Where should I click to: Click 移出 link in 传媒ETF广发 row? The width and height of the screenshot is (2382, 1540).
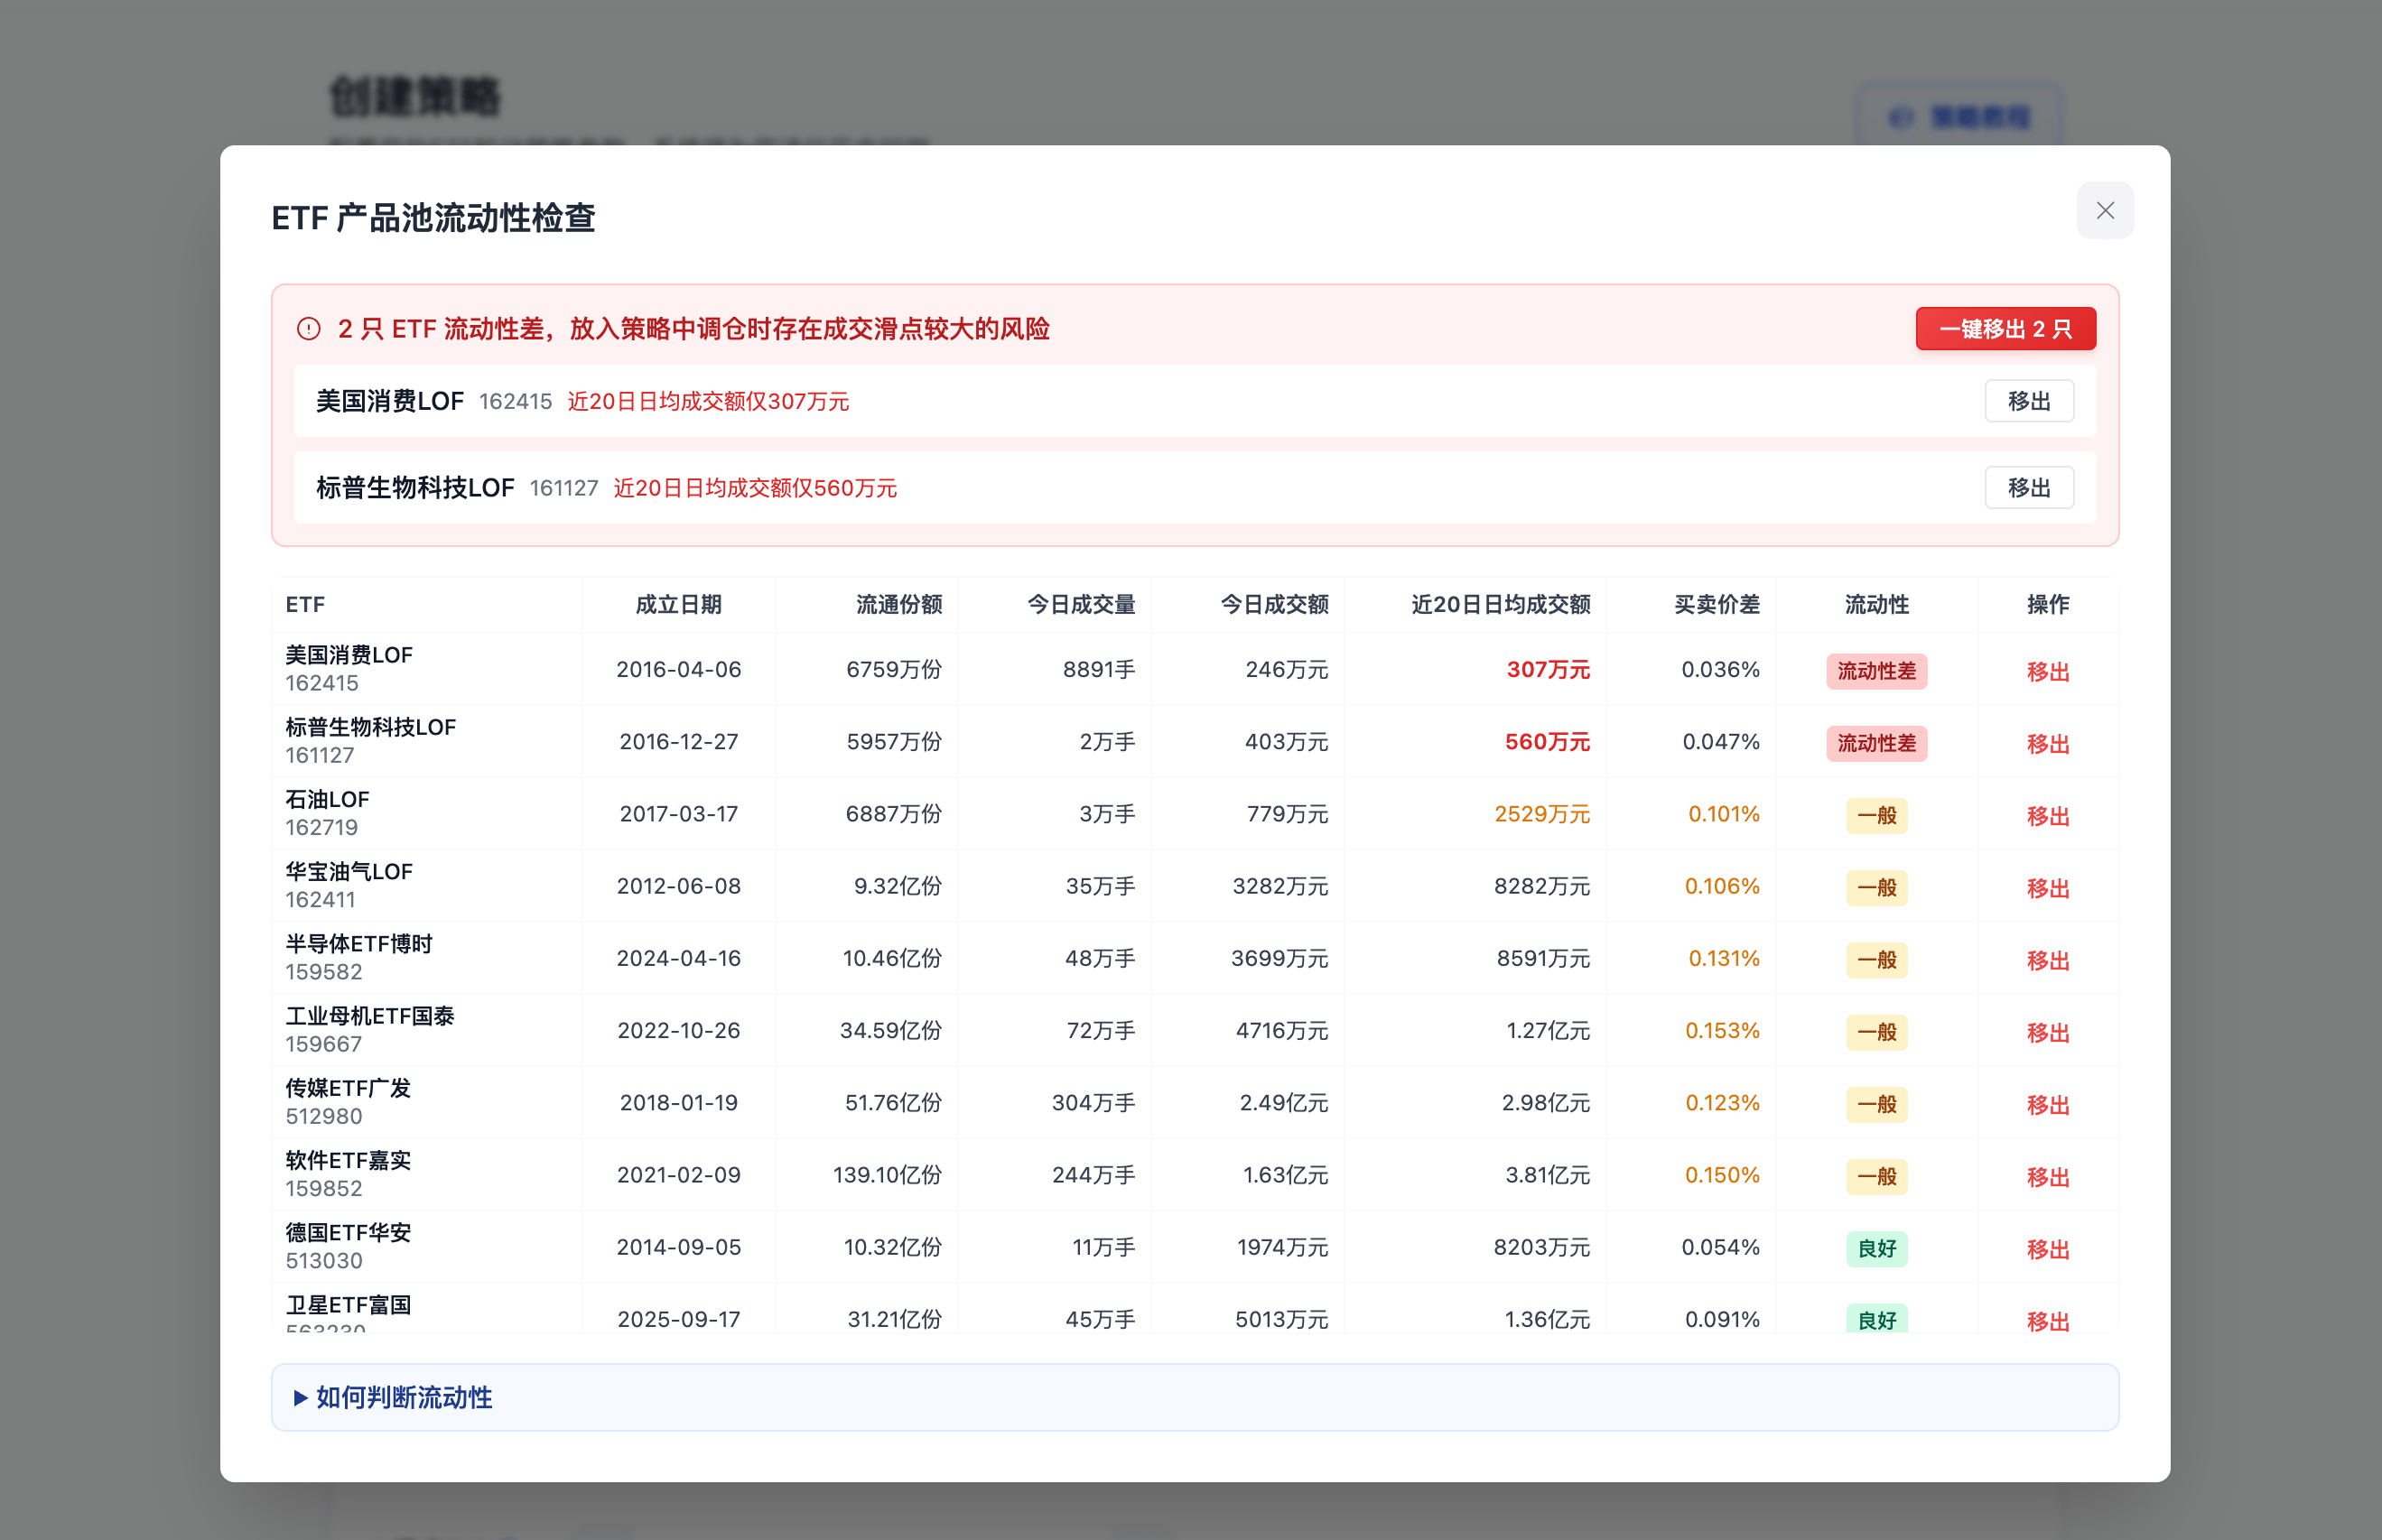[x=2048, y=1104]
